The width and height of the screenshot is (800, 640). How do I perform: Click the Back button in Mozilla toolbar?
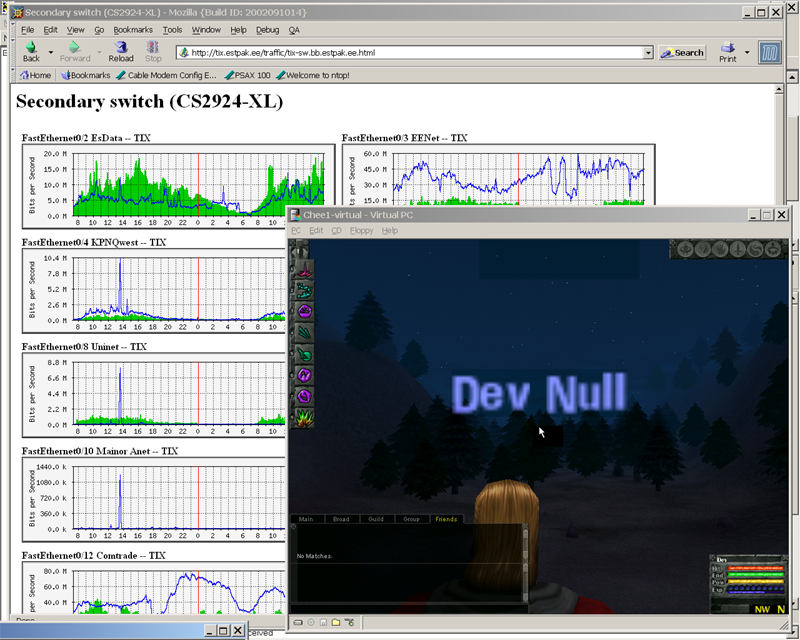(x=31, y=52)
